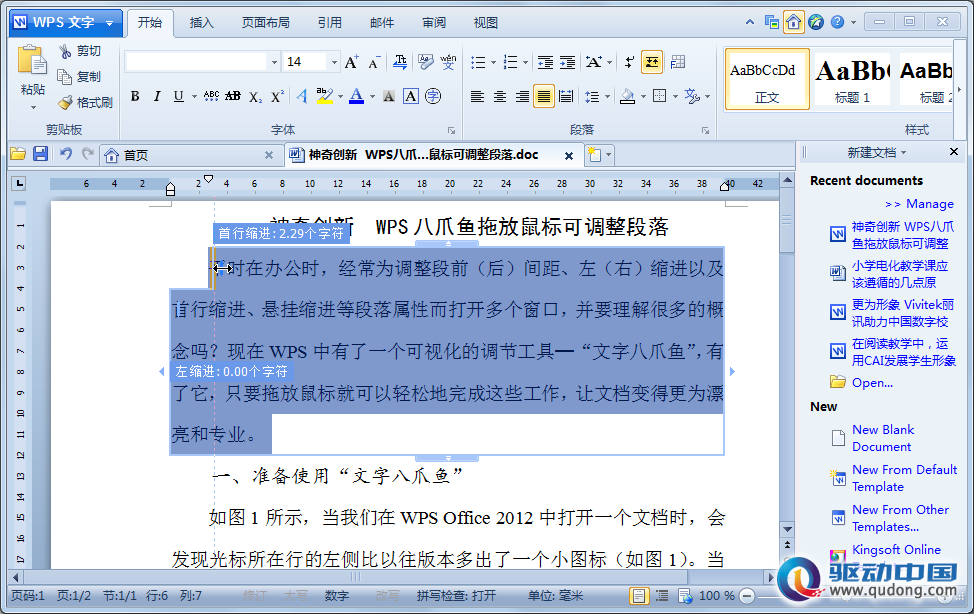
Task: Switch to page layout view in status bar
Action: 638,596
